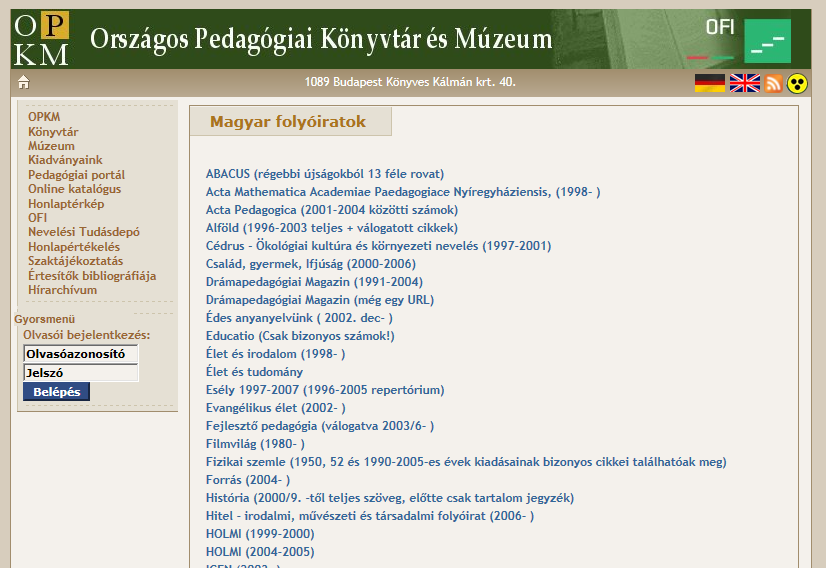Switch to the German language flag
This screenshot has height=568, width=826.
tap(710, 83)
